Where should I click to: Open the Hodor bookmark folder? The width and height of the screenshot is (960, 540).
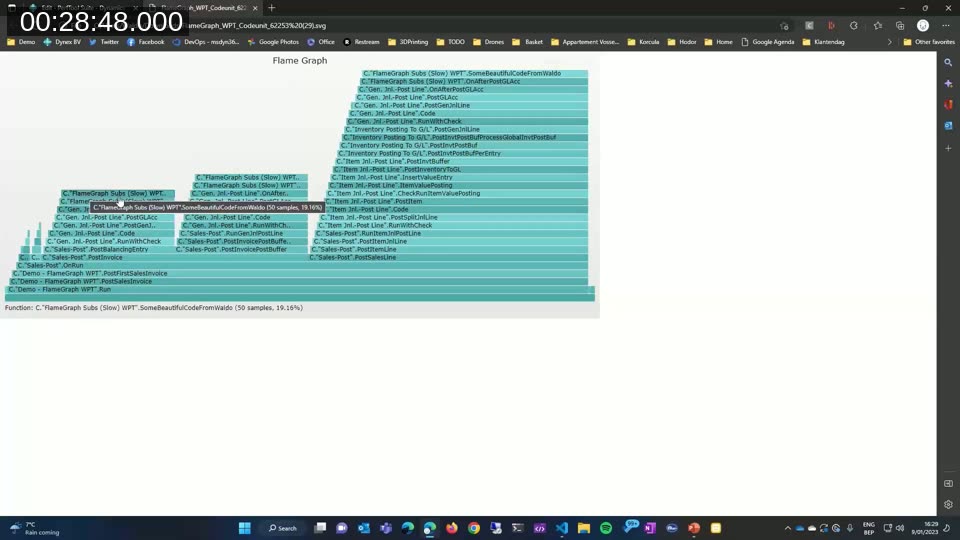click(x=681, y=42)
